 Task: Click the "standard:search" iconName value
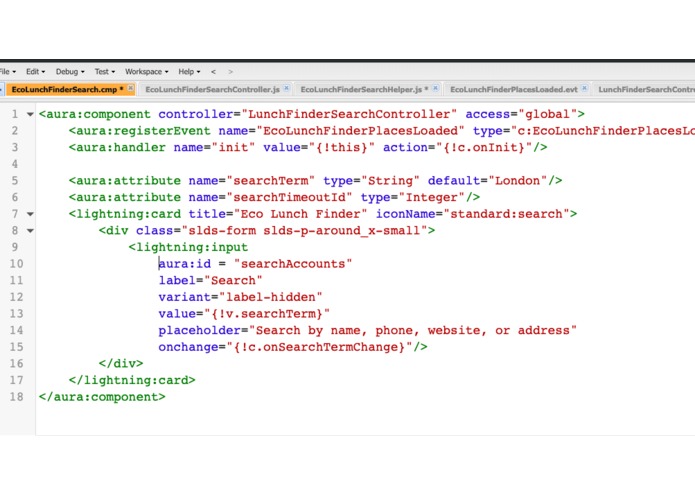click(506, 214)
